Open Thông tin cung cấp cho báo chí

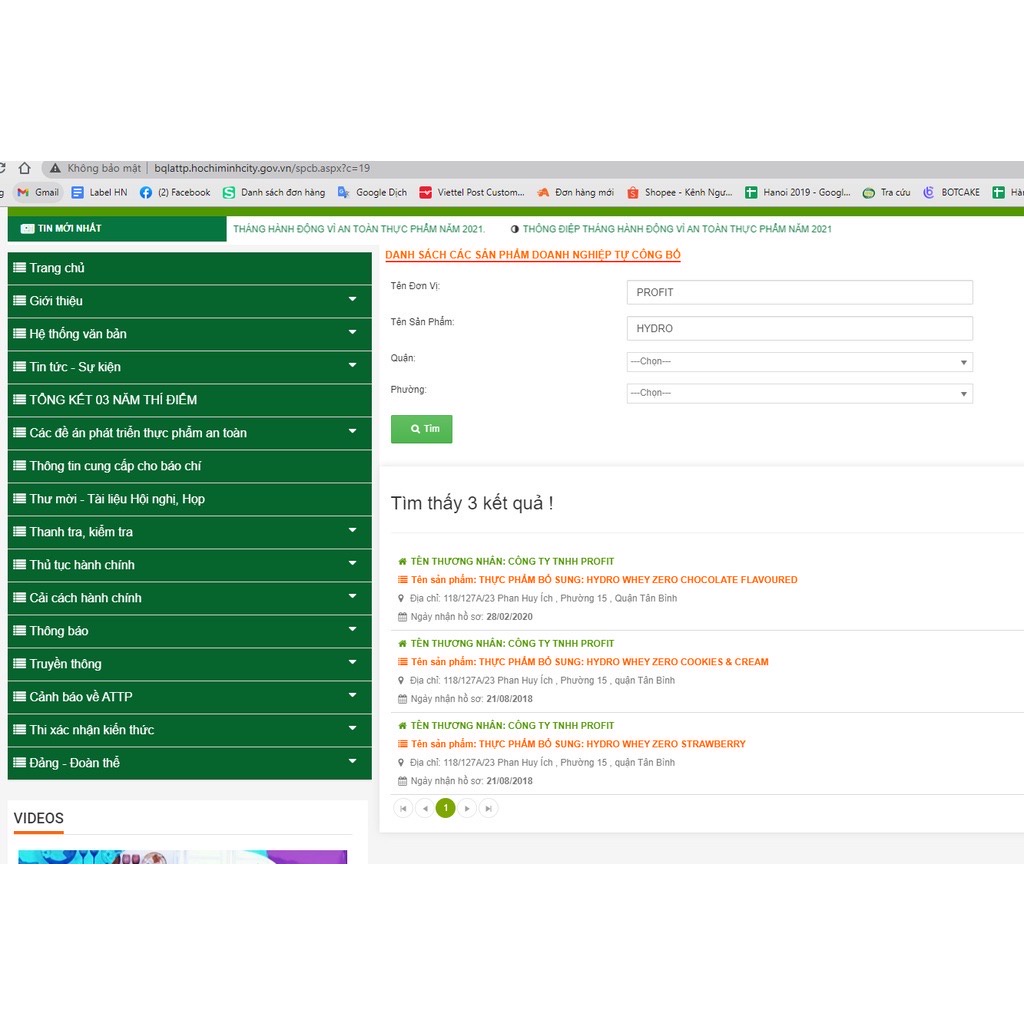tap(189, 466)
